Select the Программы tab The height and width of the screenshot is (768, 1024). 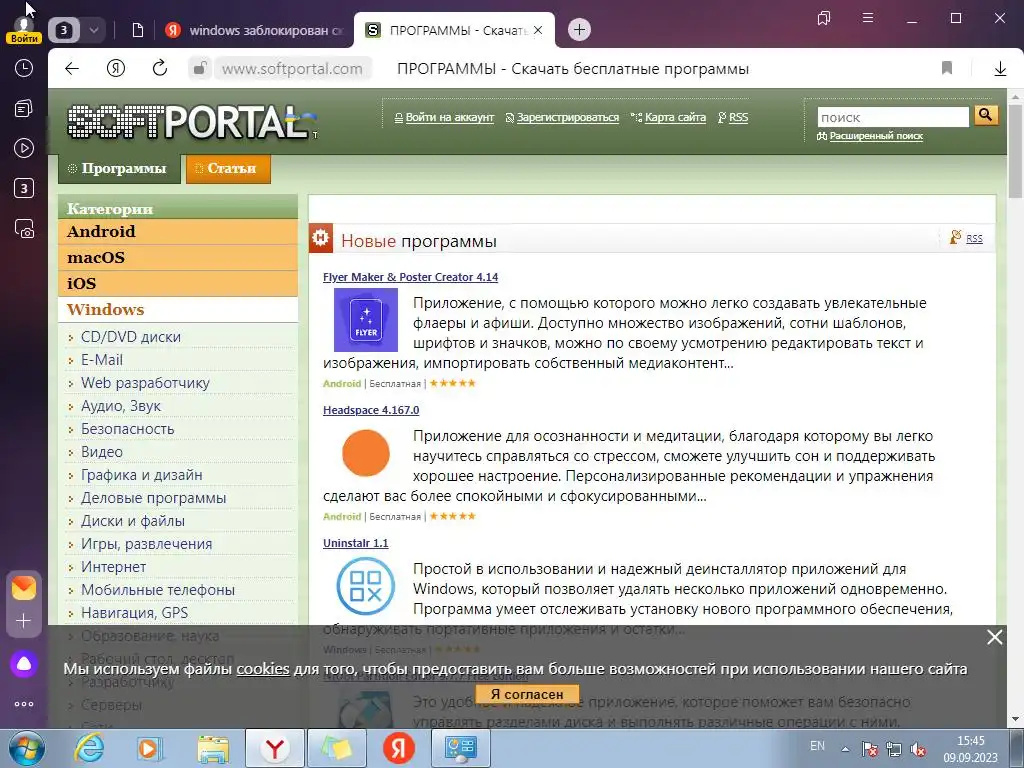[x=119, y=168]
